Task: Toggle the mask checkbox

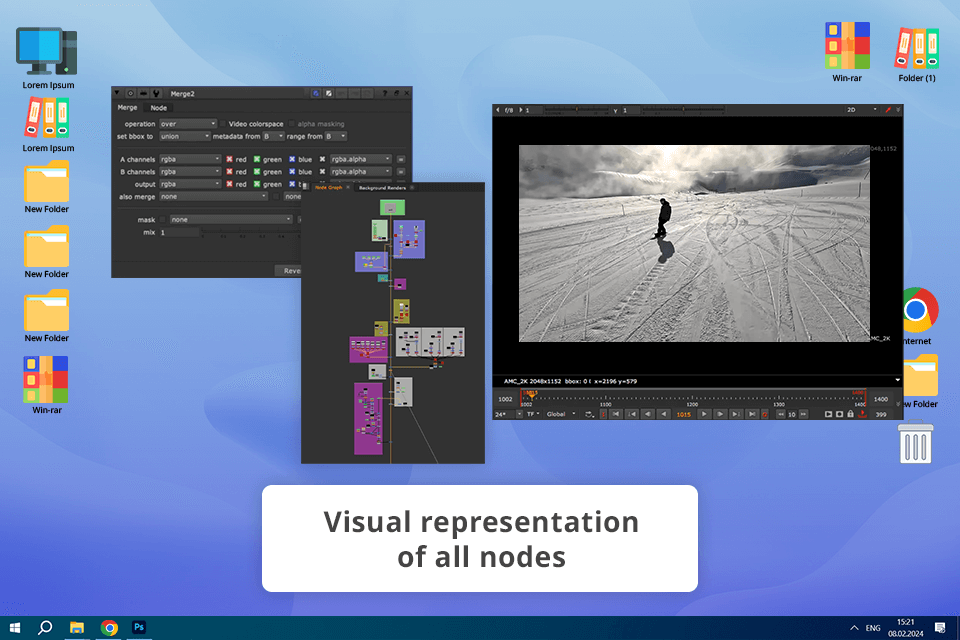Action: tap(163, 219)
